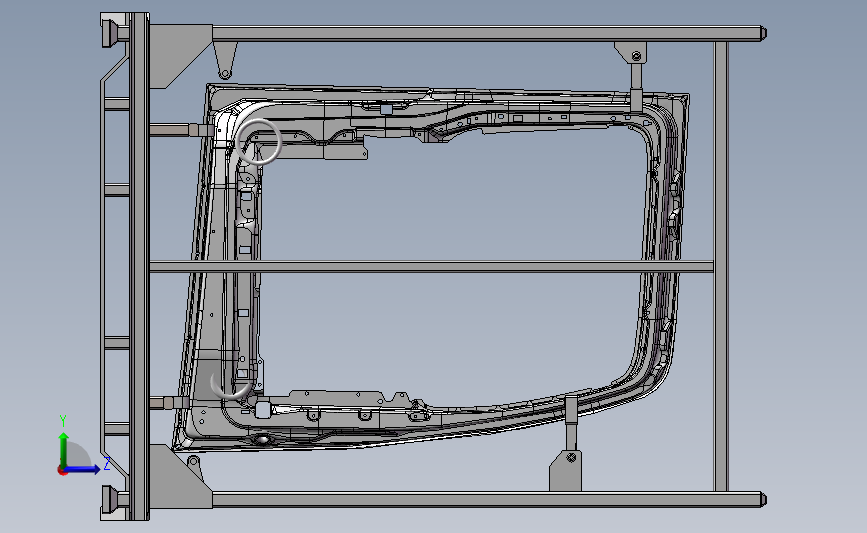Click the green Y axis of the triad
Screen dimensions: 867x533
coord(64,449)
